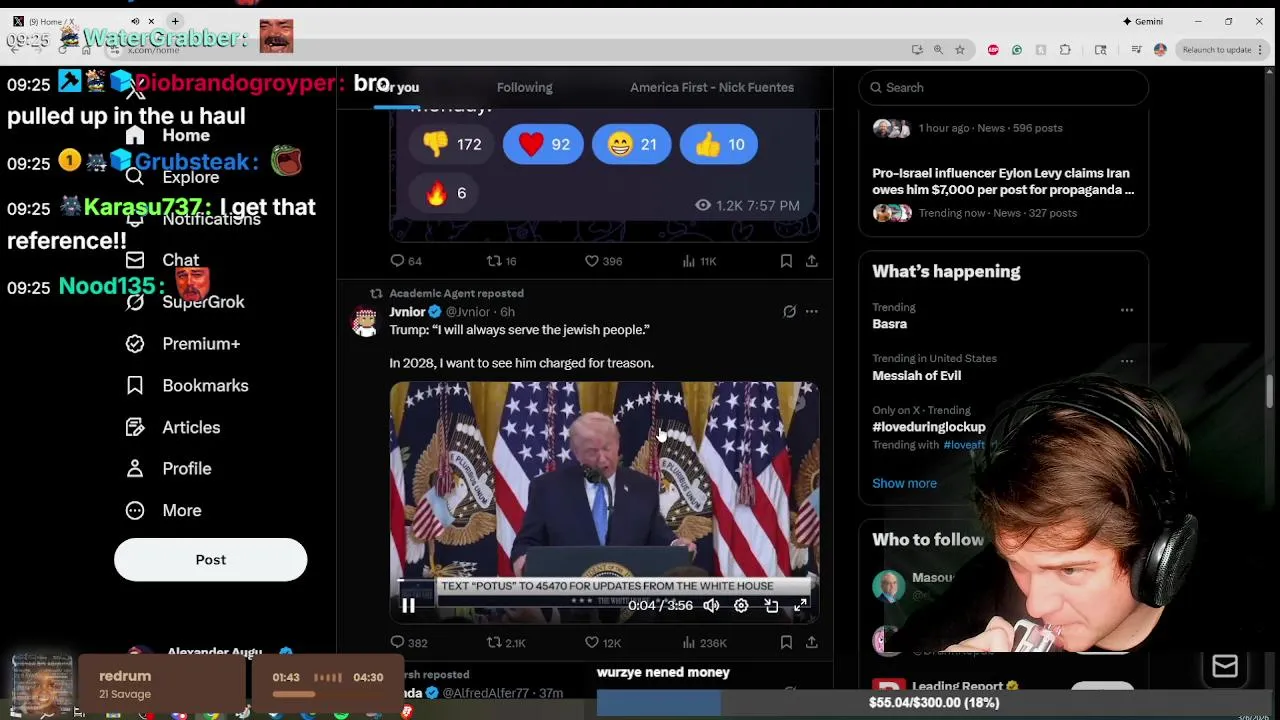Click the fire reaction with 6
The height and width of the screenshot is (720, 1280).
tap(445, 193)
